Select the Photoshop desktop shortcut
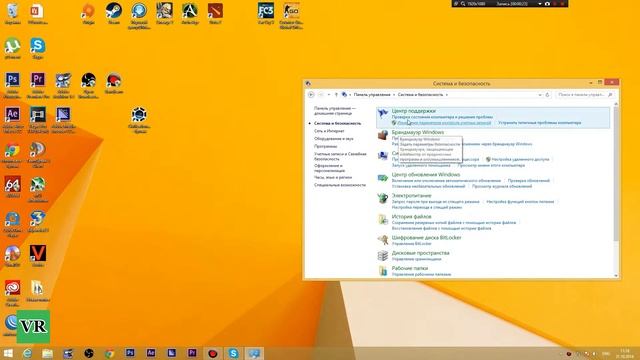This screenshot has width=640, height=360. click(x=12, y=84)
